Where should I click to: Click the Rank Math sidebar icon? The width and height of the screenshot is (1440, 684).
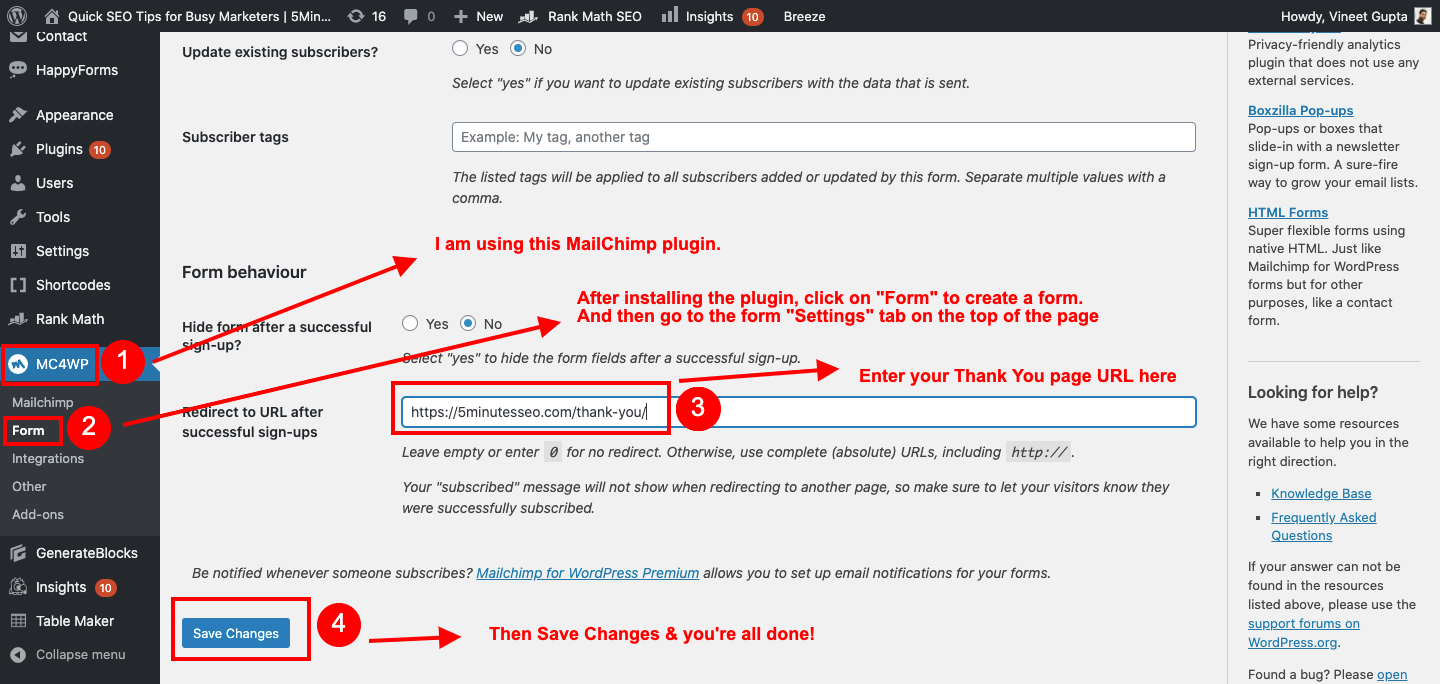(17, 319)
